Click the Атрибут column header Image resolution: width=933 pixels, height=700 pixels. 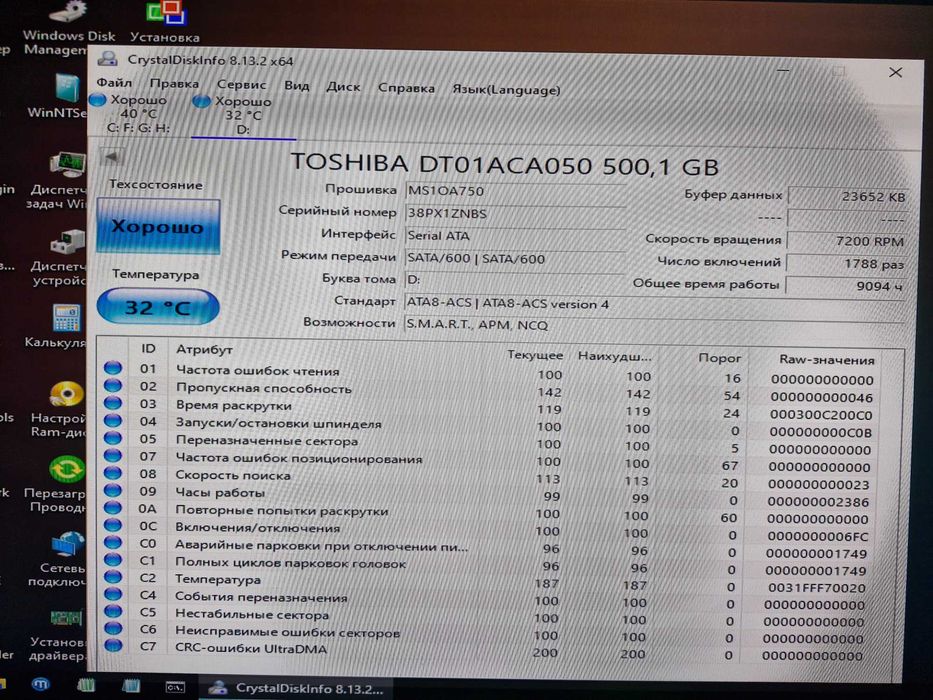pos(204,349)
